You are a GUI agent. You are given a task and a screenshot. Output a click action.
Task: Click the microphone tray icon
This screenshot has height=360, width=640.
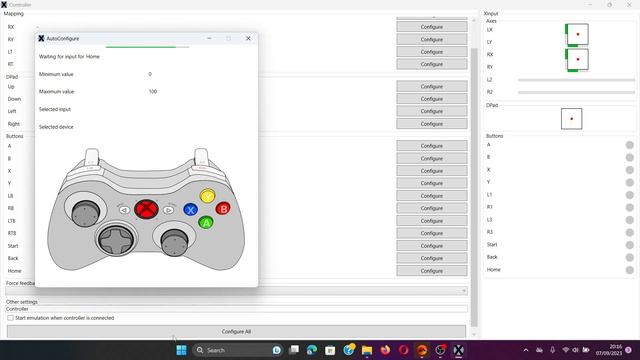(x=552, y=350)
